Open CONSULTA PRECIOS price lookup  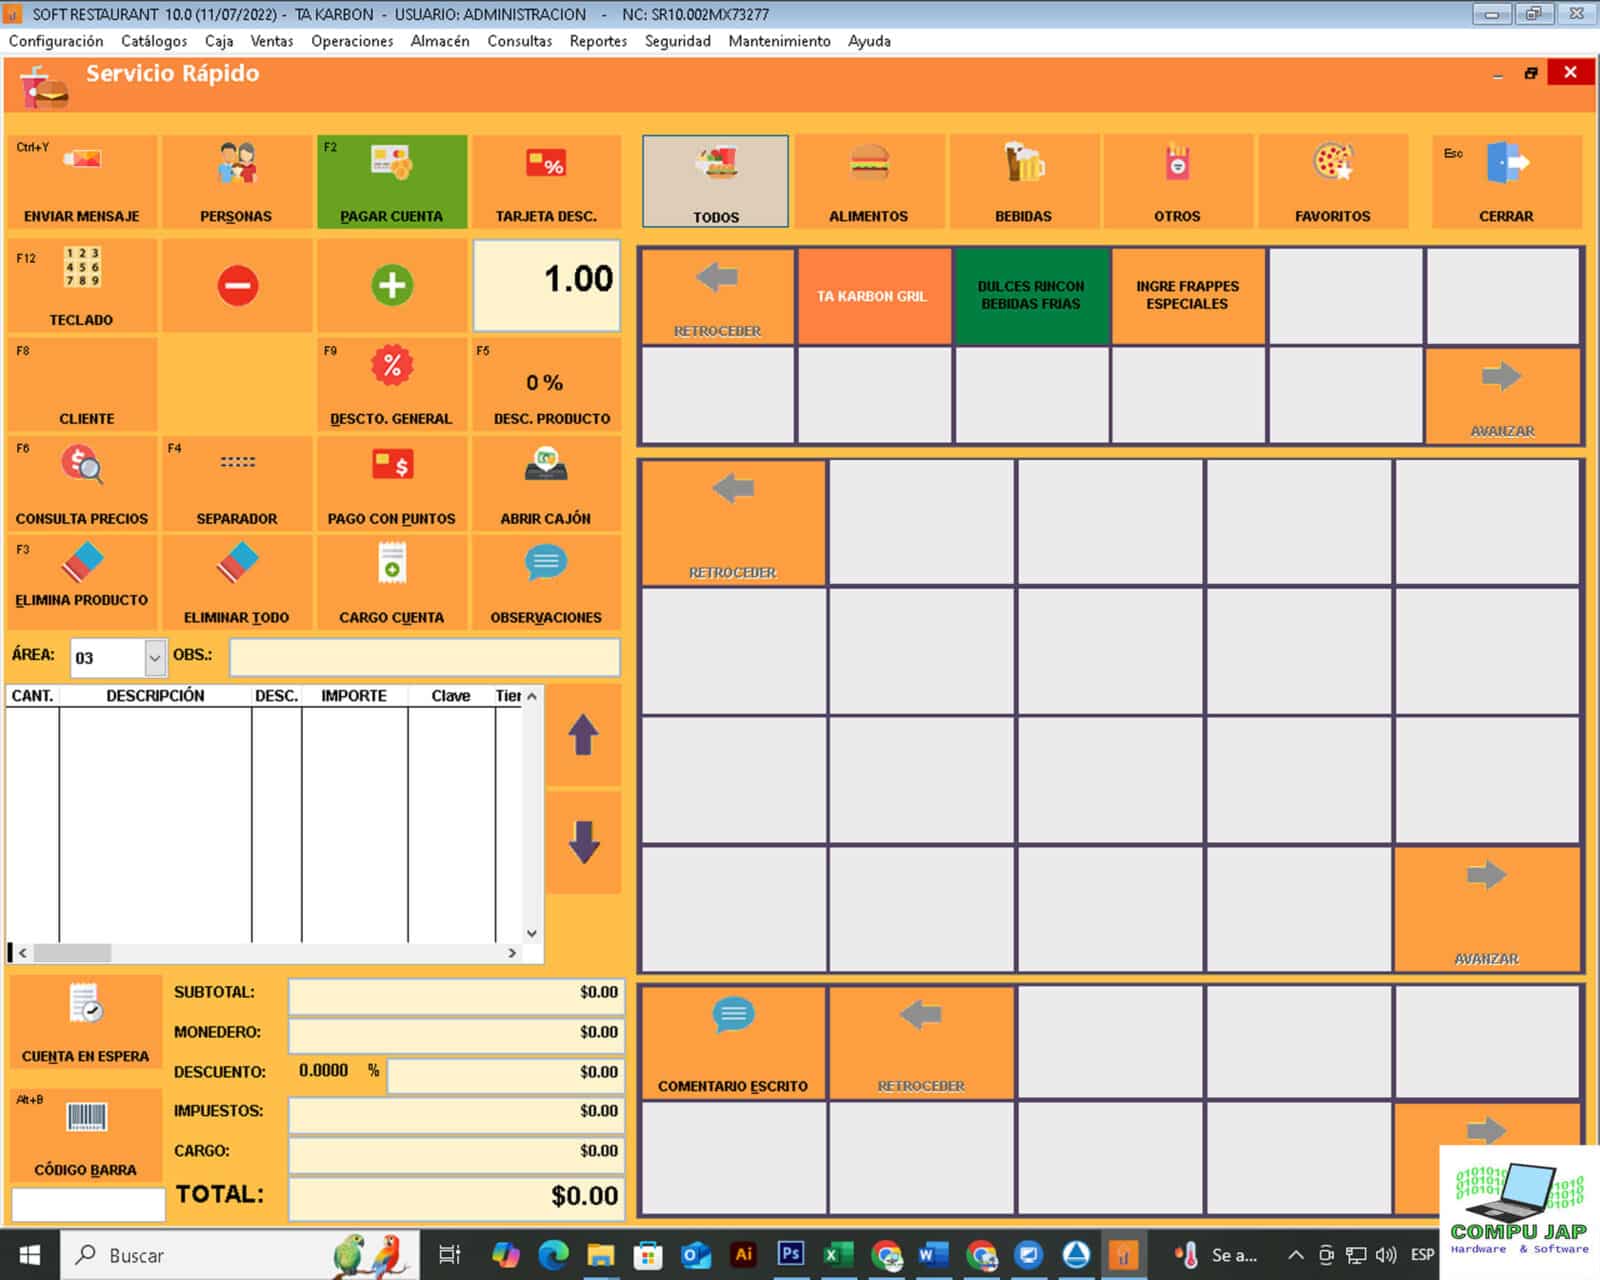click(x=82, y=483)
